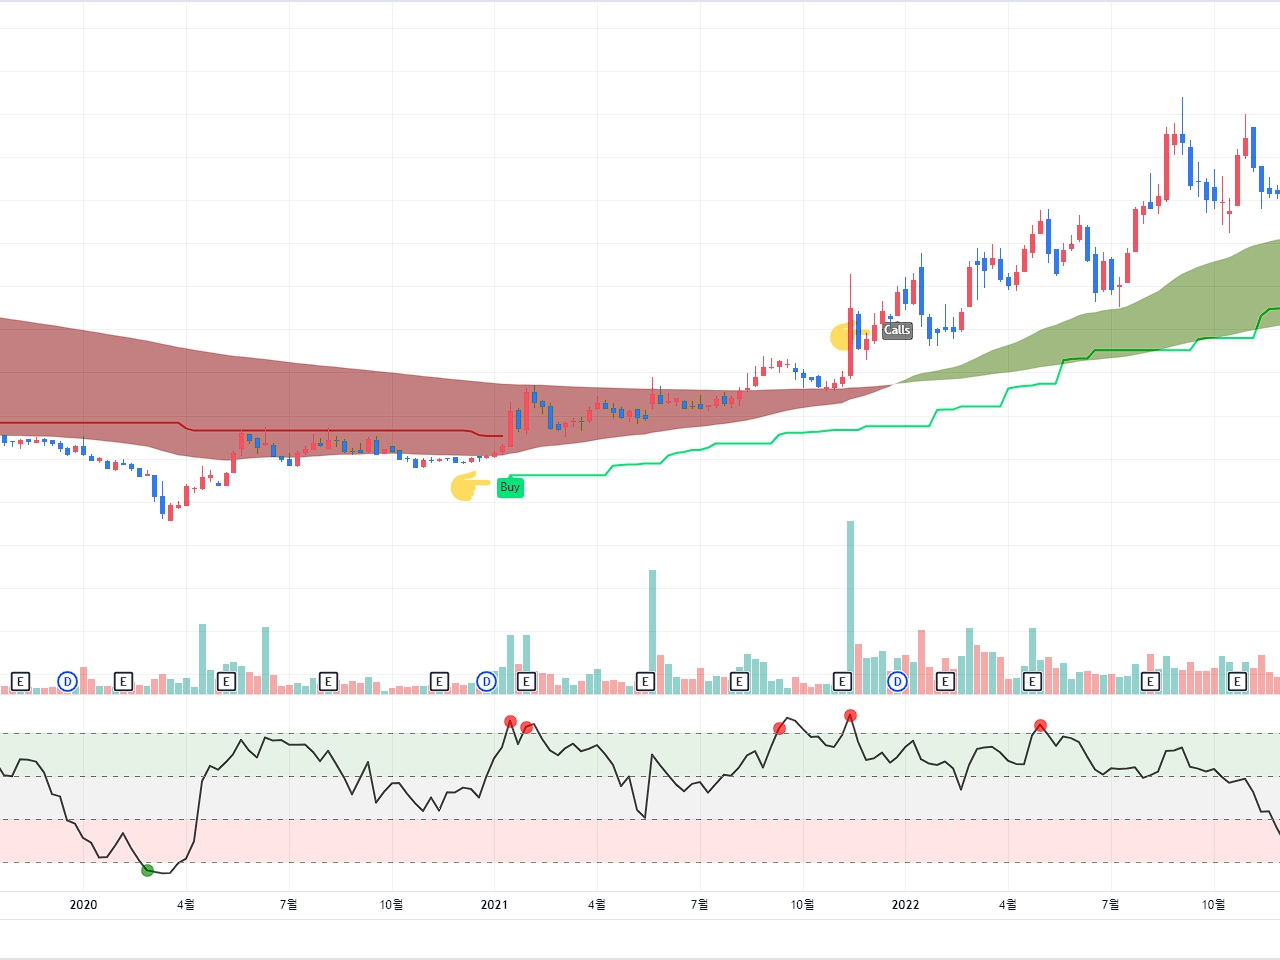Click the green Buy signal label
Image resolution: width=1280 pixels, height=960 pixels.
(510, 487)
